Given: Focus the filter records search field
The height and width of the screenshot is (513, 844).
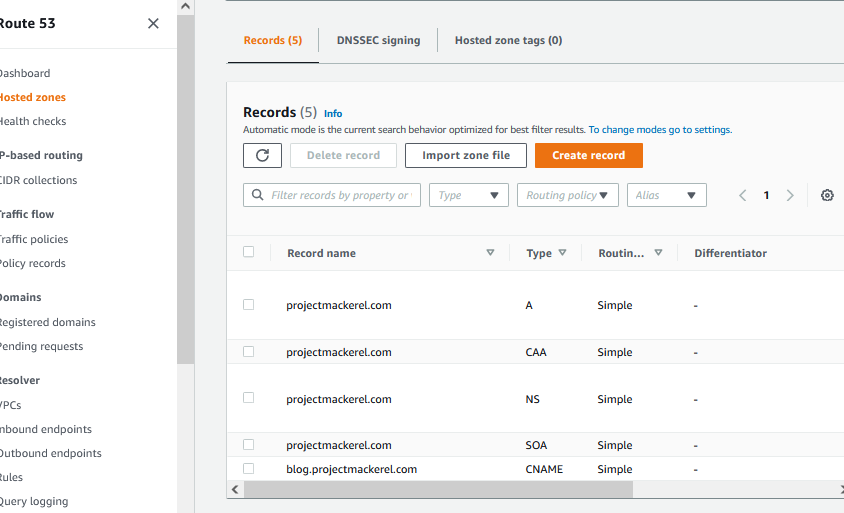Looking at the screenshot, I should coord(339,195).
